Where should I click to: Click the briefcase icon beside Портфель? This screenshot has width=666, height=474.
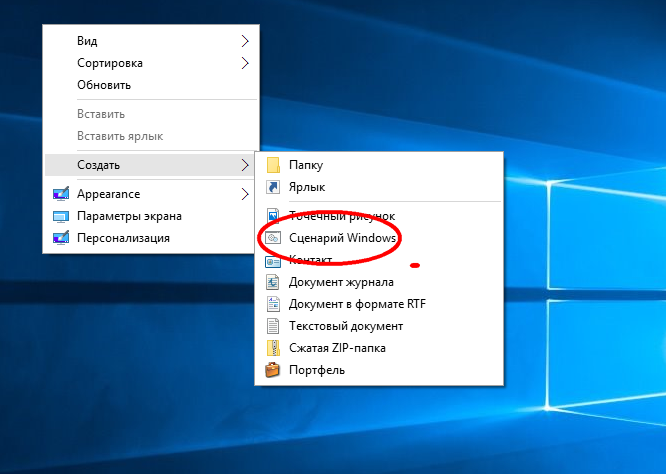pos(273,370)
